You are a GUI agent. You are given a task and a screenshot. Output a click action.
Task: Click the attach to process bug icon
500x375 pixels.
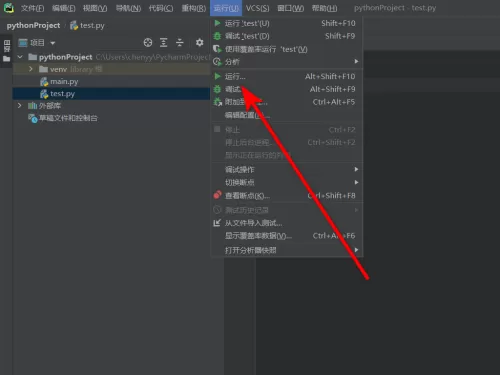(x=217, y=102)
